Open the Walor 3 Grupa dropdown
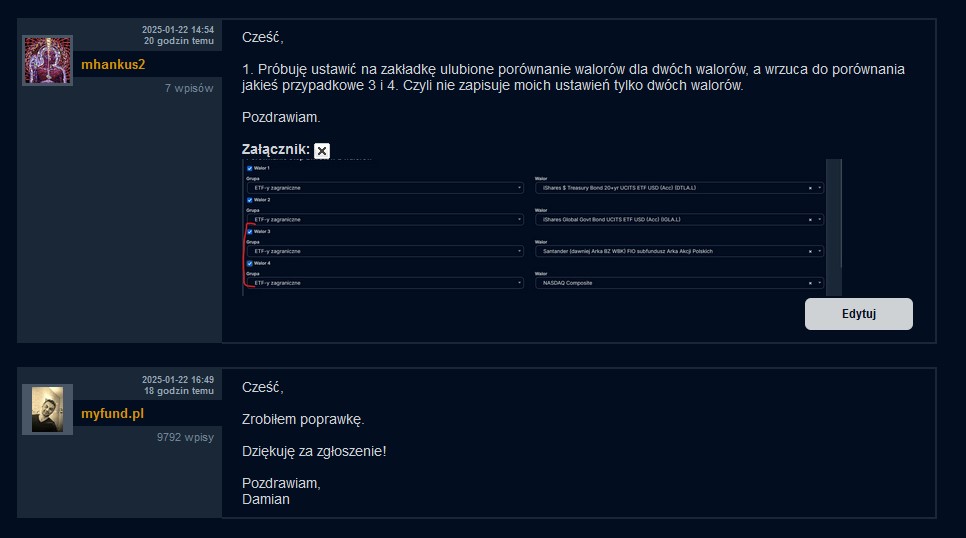The image size is (966, 538). point(385,251)
